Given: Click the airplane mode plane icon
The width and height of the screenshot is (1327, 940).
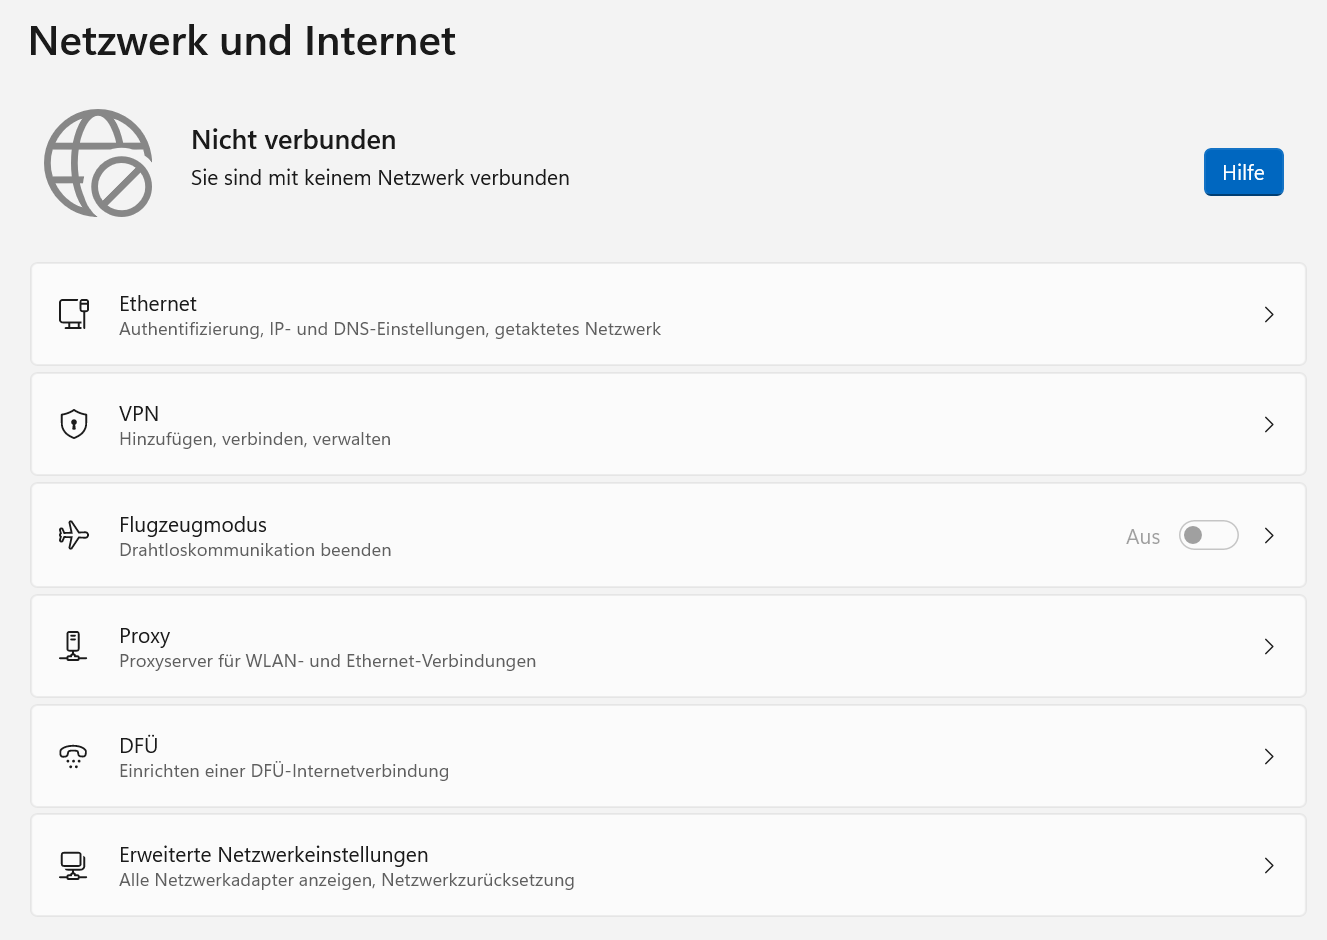Looking at the screenshot, I should [x=74, y=535].
